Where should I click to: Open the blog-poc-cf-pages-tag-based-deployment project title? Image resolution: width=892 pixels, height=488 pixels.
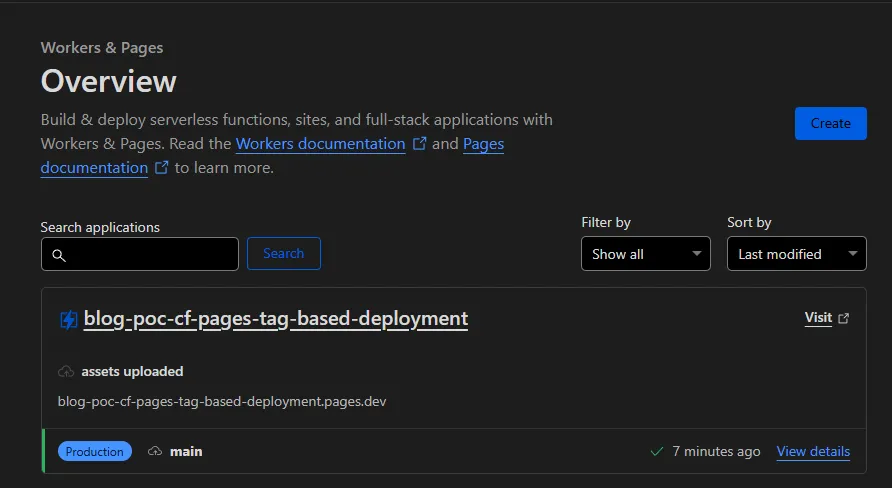[x=275, y=319]
